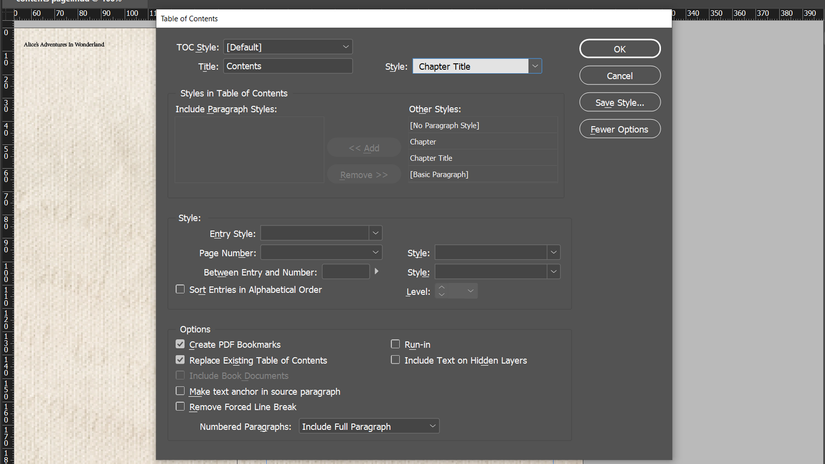Image resolution: width=825 pixels, height=464 pixels.
Task: Open the Page Number dropdown
Action: click(x=321, y=253)
